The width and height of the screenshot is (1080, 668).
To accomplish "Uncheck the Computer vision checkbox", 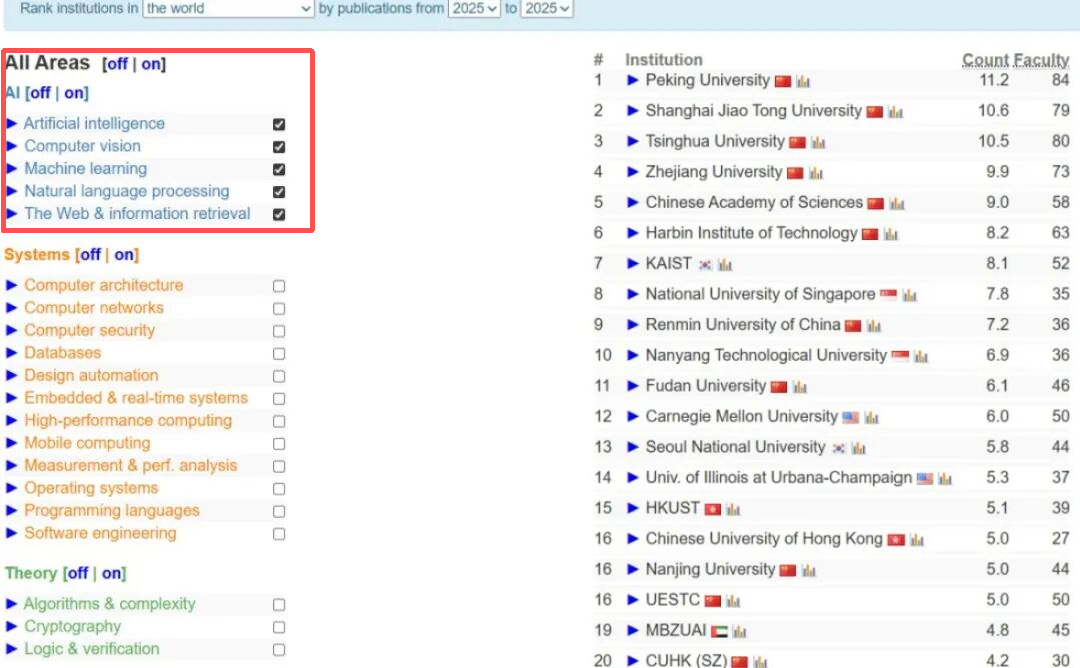I will coord(279,147).
